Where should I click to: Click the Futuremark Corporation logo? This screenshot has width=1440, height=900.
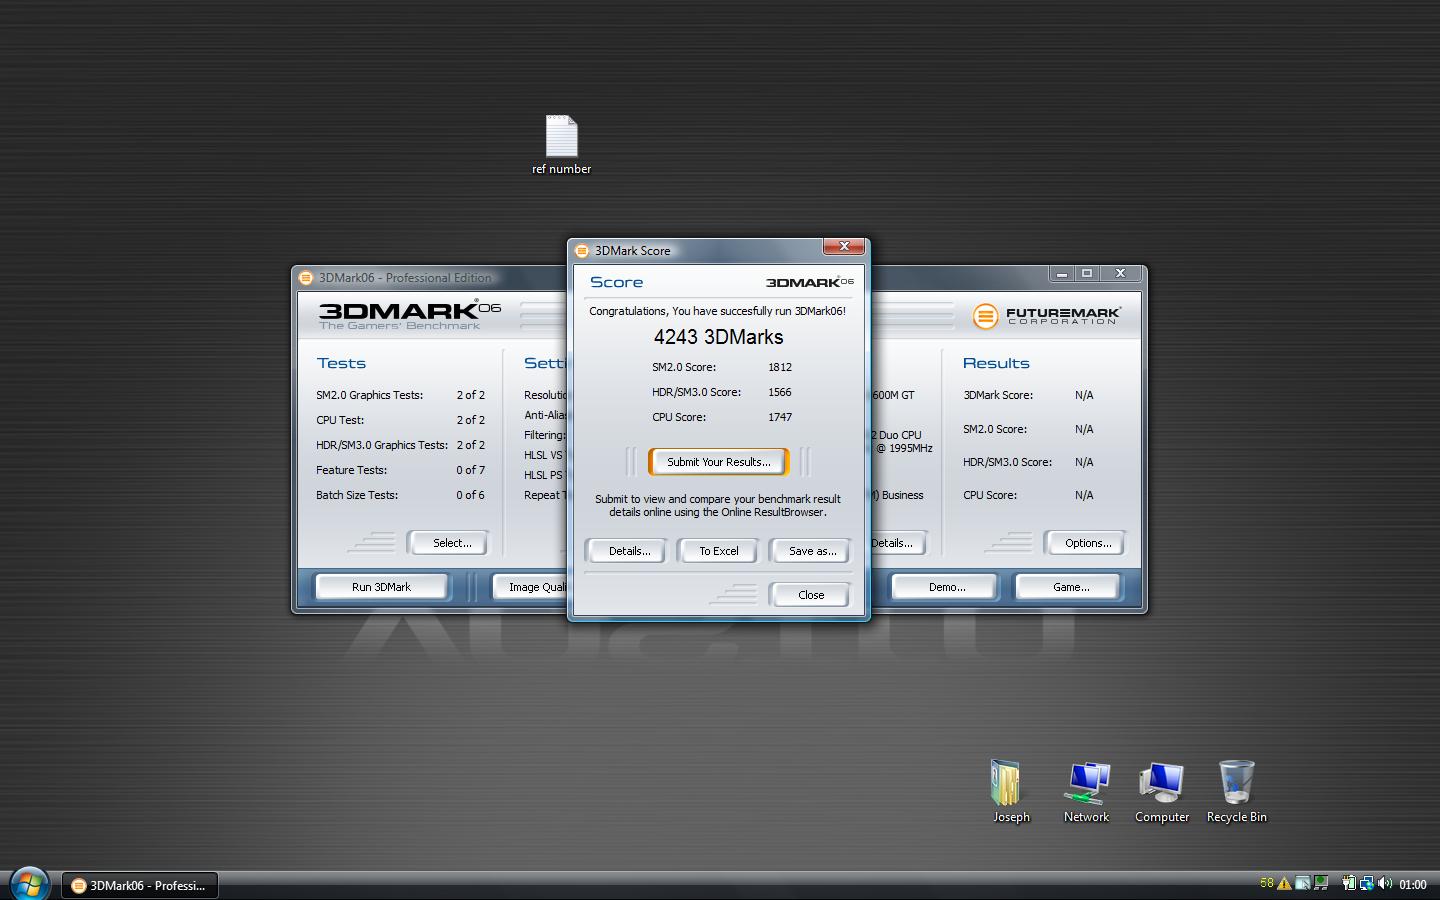pos(1046,316)
